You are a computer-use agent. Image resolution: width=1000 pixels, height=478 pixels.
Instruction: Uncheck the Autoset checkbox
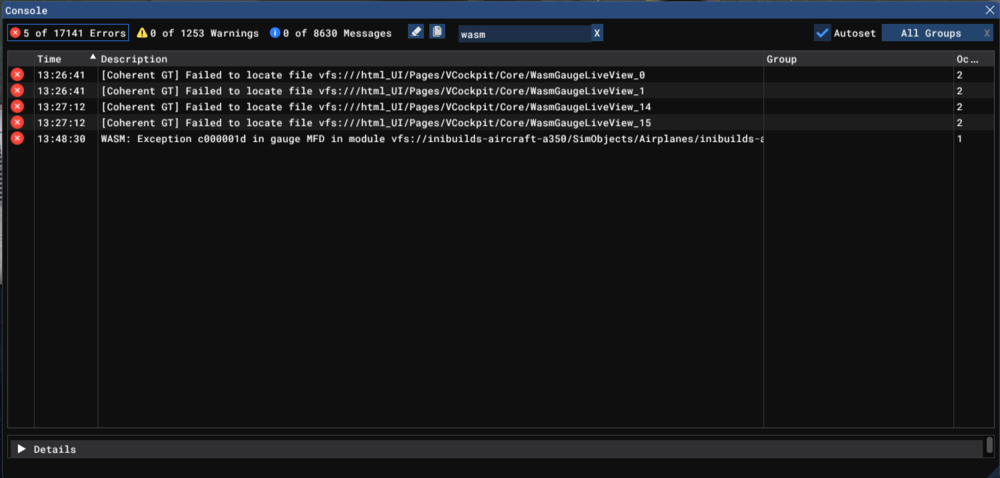822,33
